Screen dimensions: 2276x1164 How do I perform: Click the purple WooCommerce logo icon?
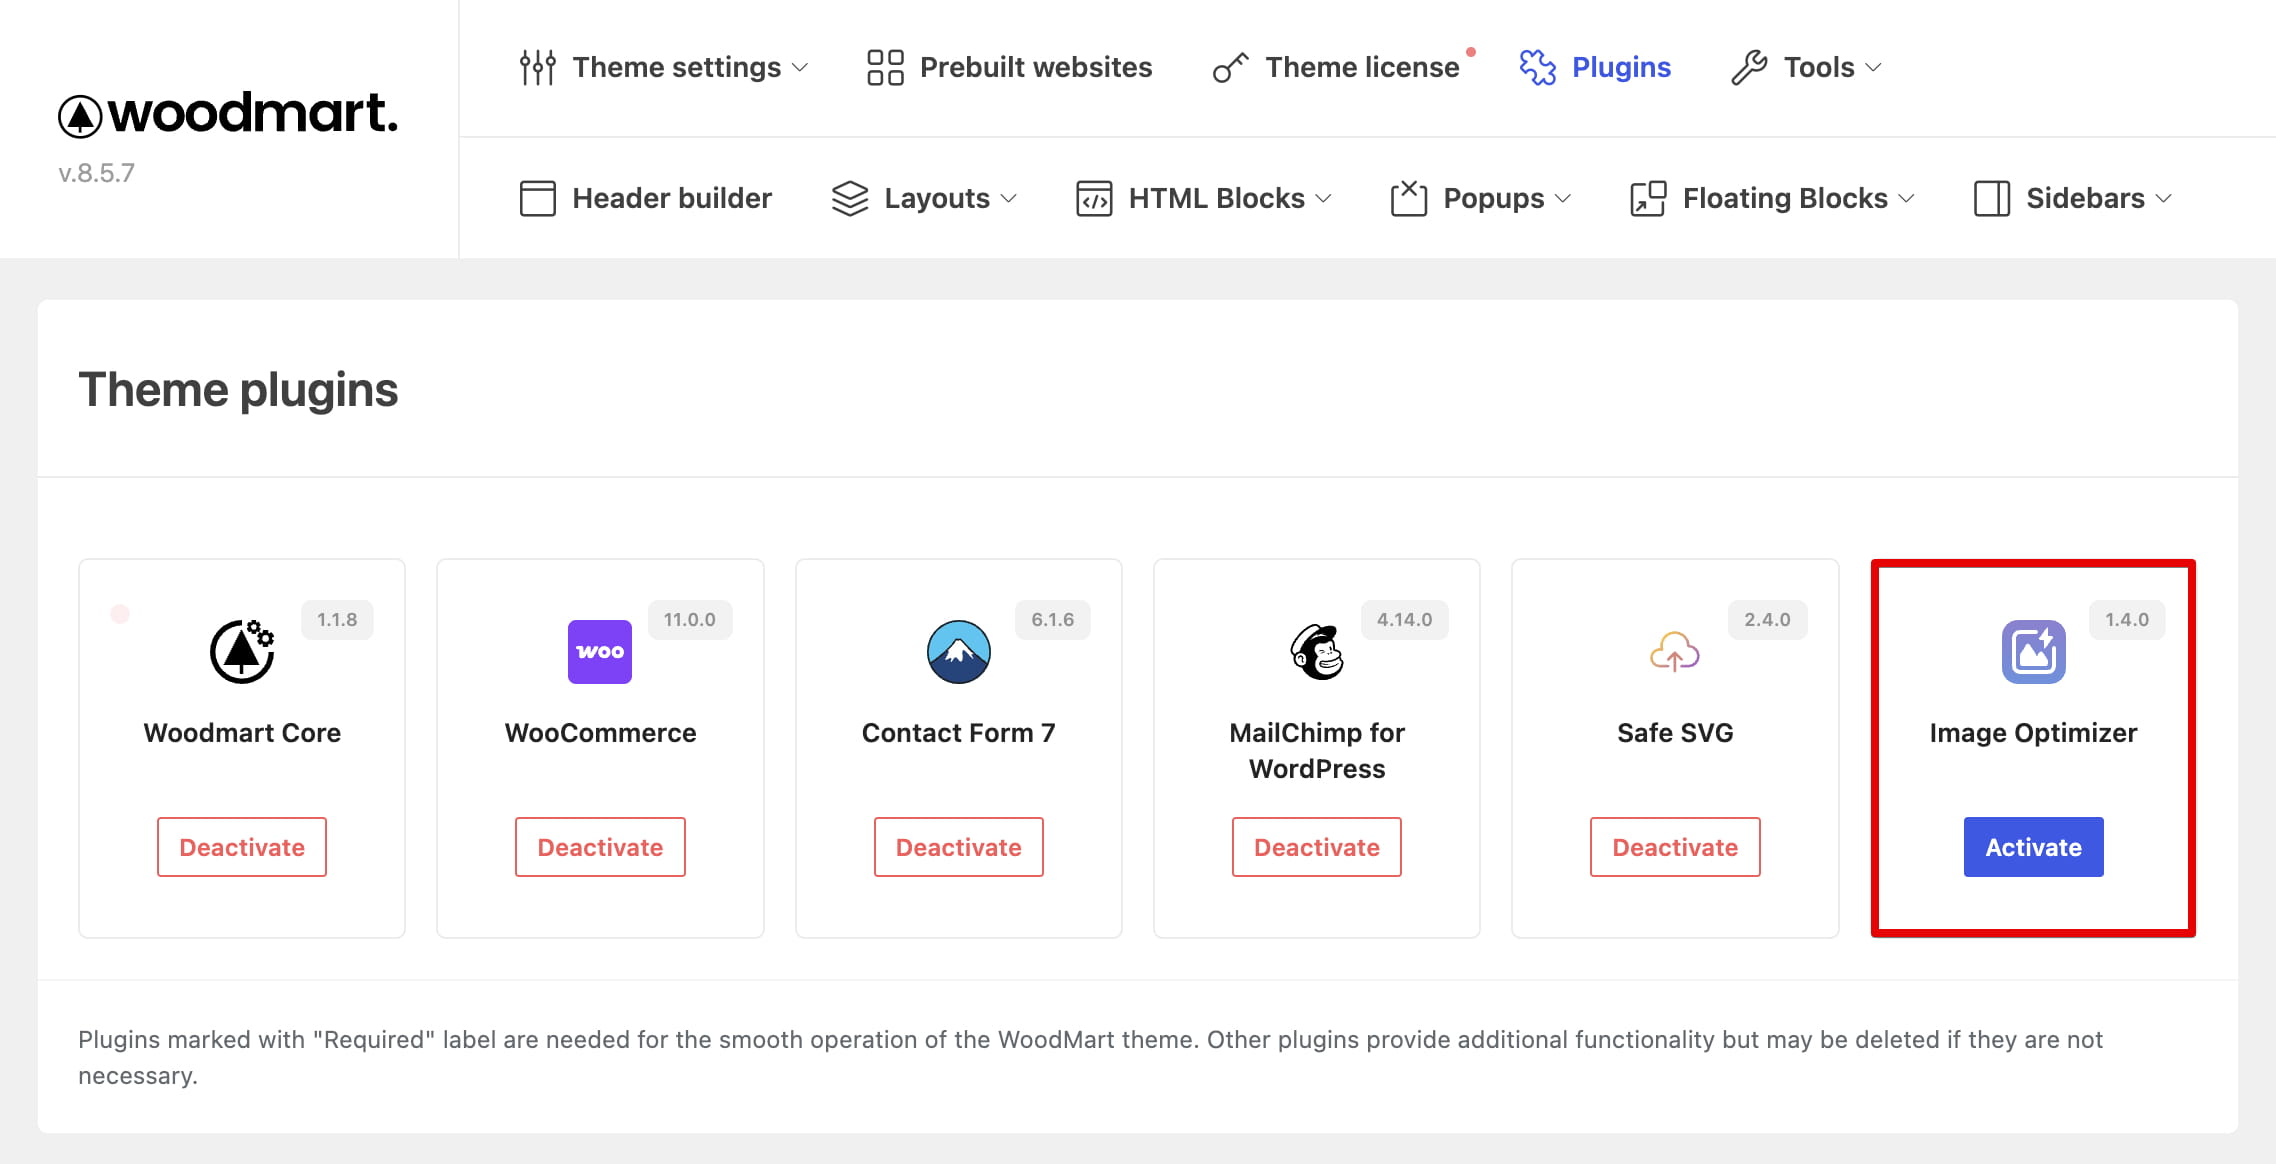coord(600,652)
